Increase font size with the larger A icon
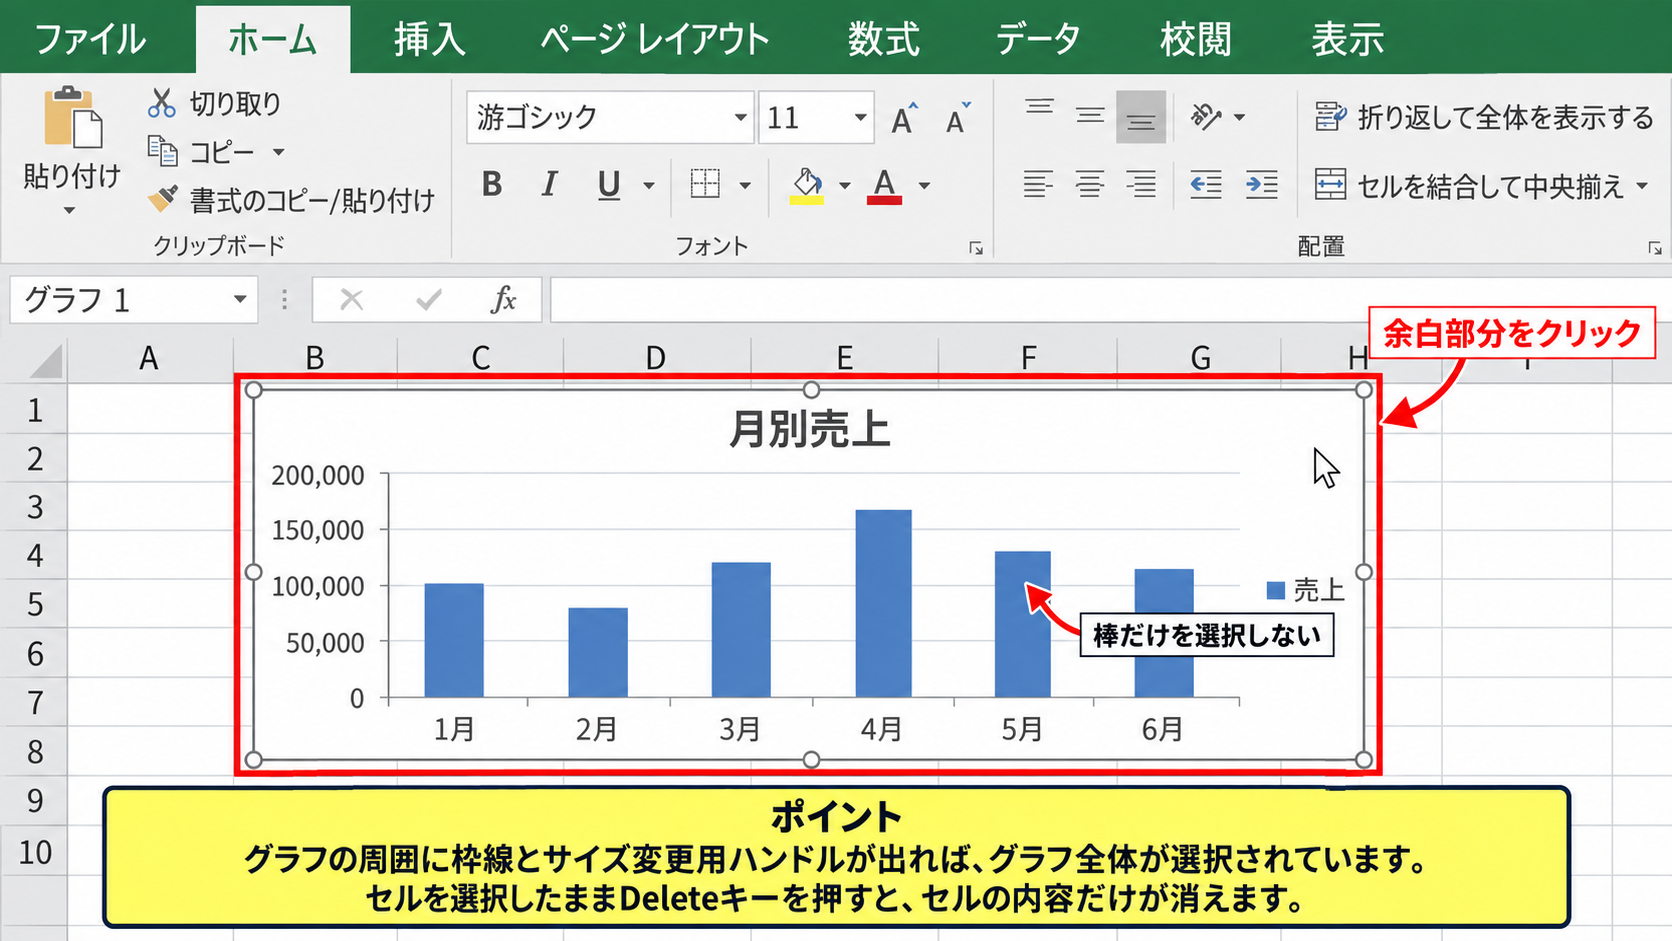 [904, 118]
